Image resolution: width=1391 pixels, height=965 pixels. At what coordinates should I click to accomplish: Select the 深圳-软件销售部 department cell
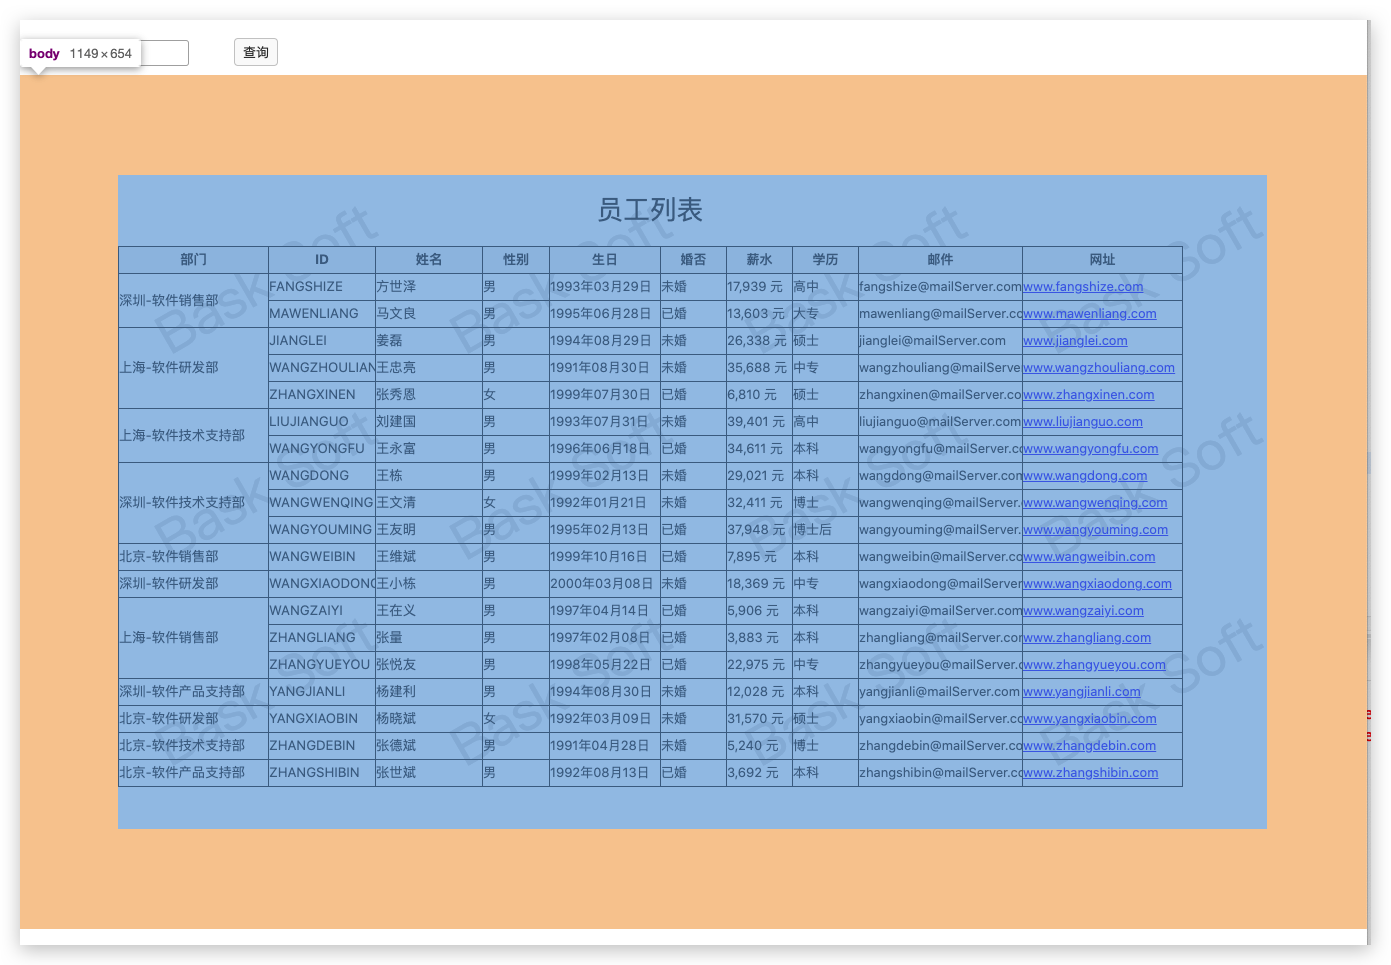point(193,300)
